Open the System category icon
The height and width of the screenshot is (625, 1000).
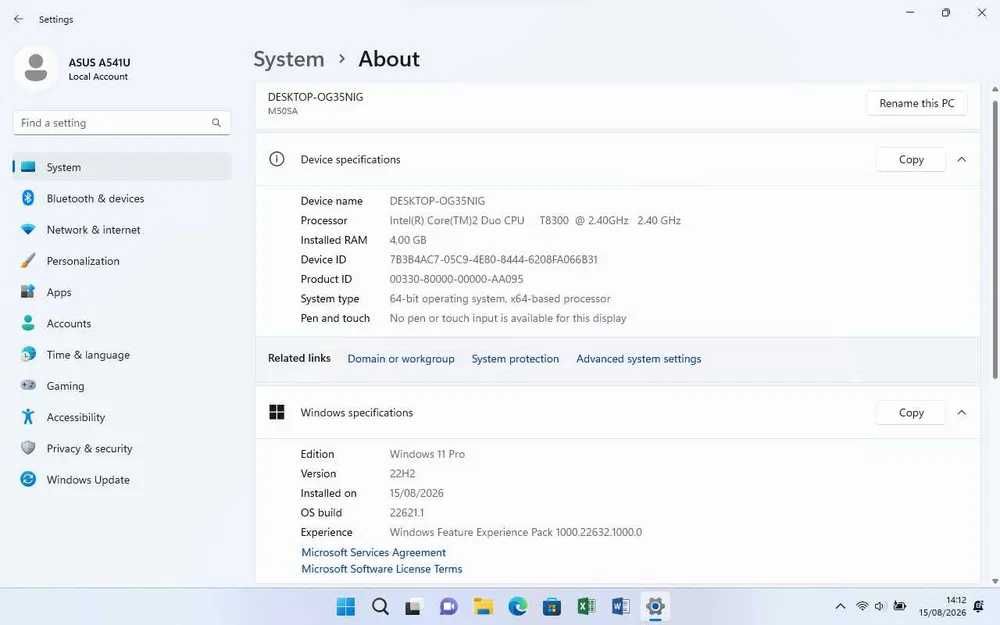(28, 167)
